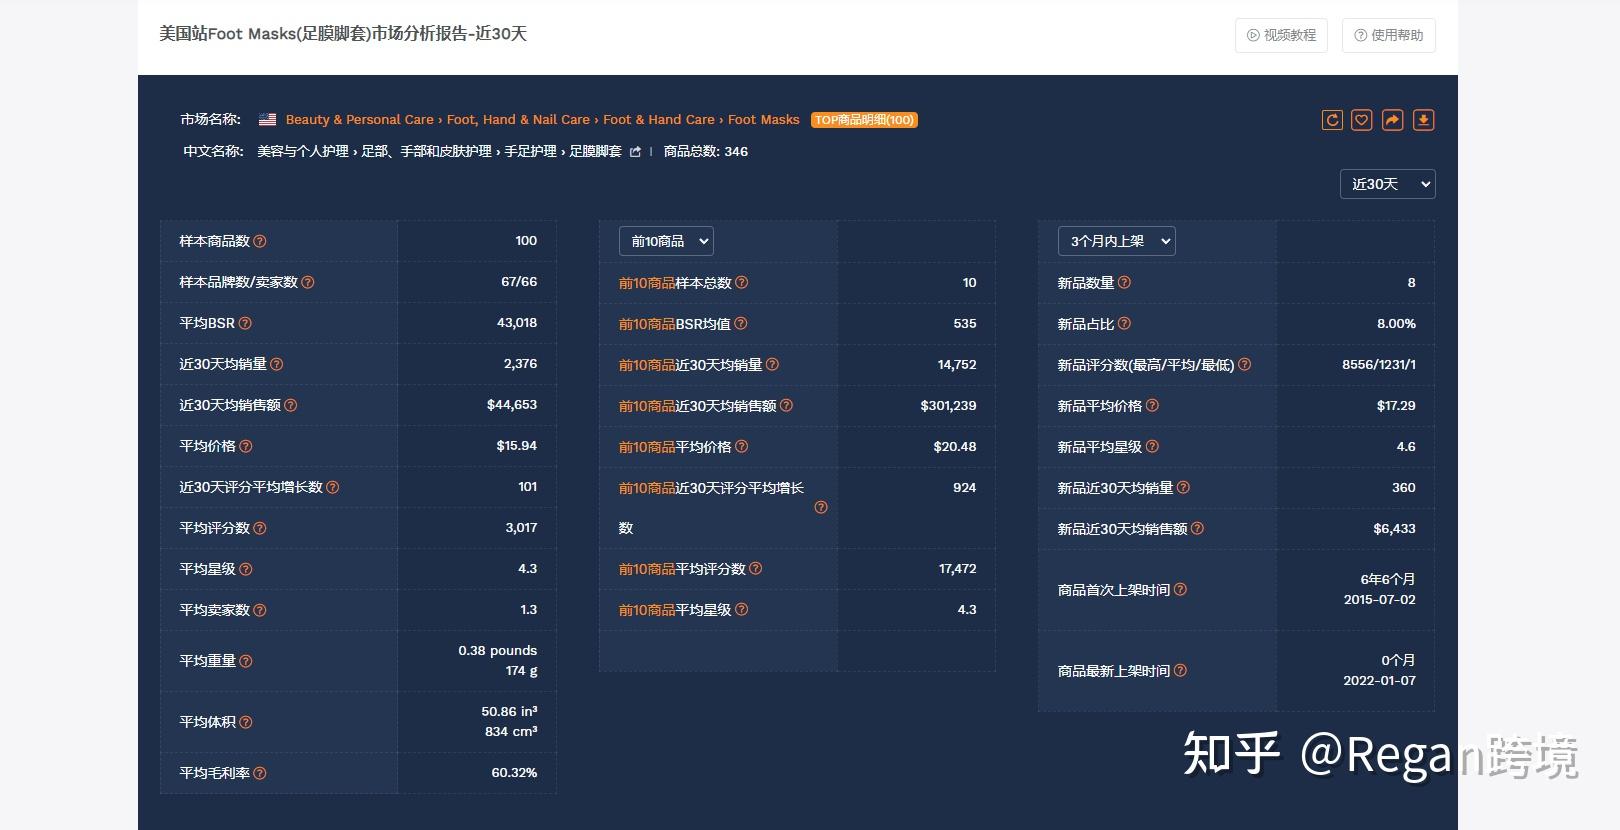Open Foot, Hand & Nail Care breadcrumb

click(x=518, y=120)
